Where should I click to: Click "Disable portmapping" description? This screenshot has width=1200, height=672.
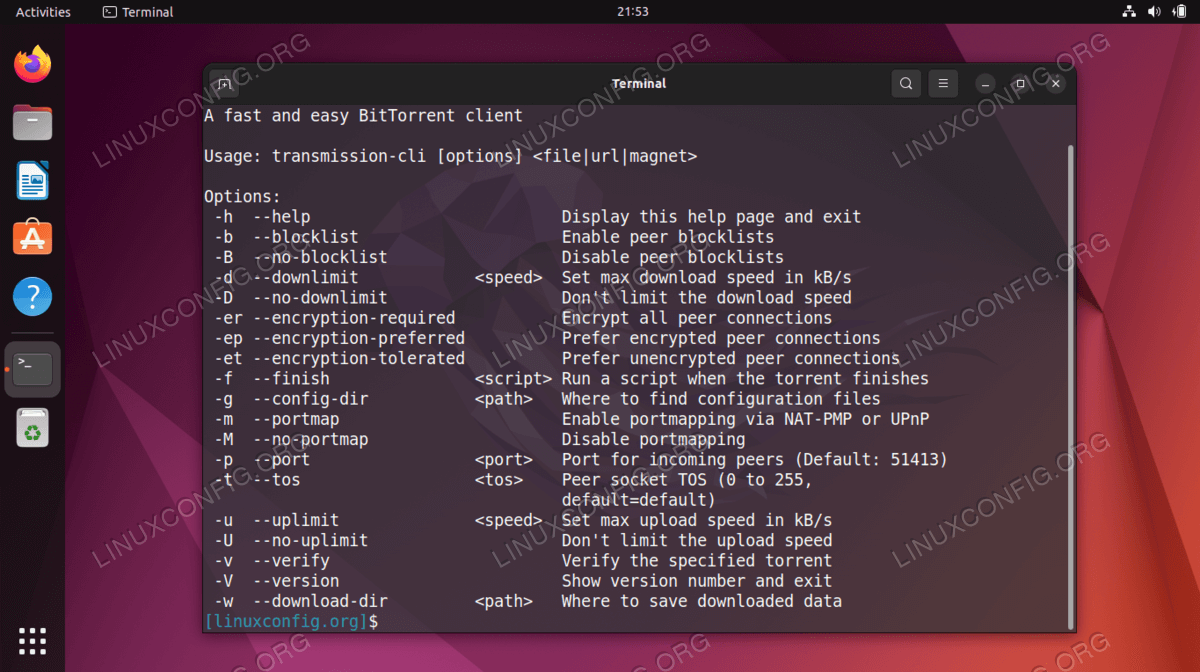[654, 439]
